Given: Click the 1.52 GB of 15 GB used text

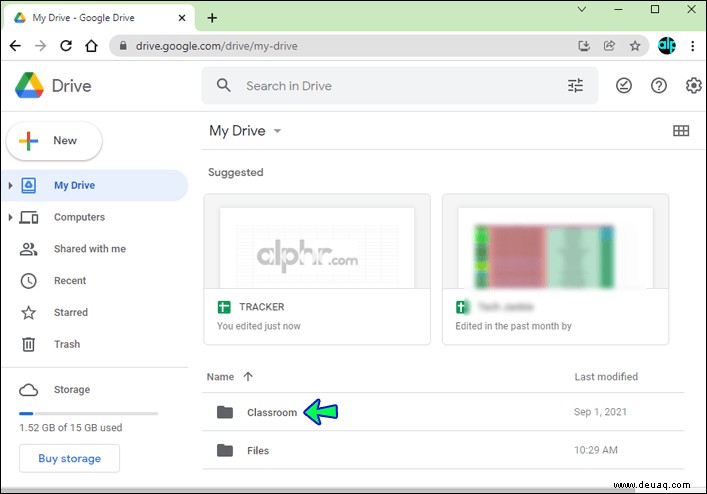Looking at the screenshot, I should point(71,427).
